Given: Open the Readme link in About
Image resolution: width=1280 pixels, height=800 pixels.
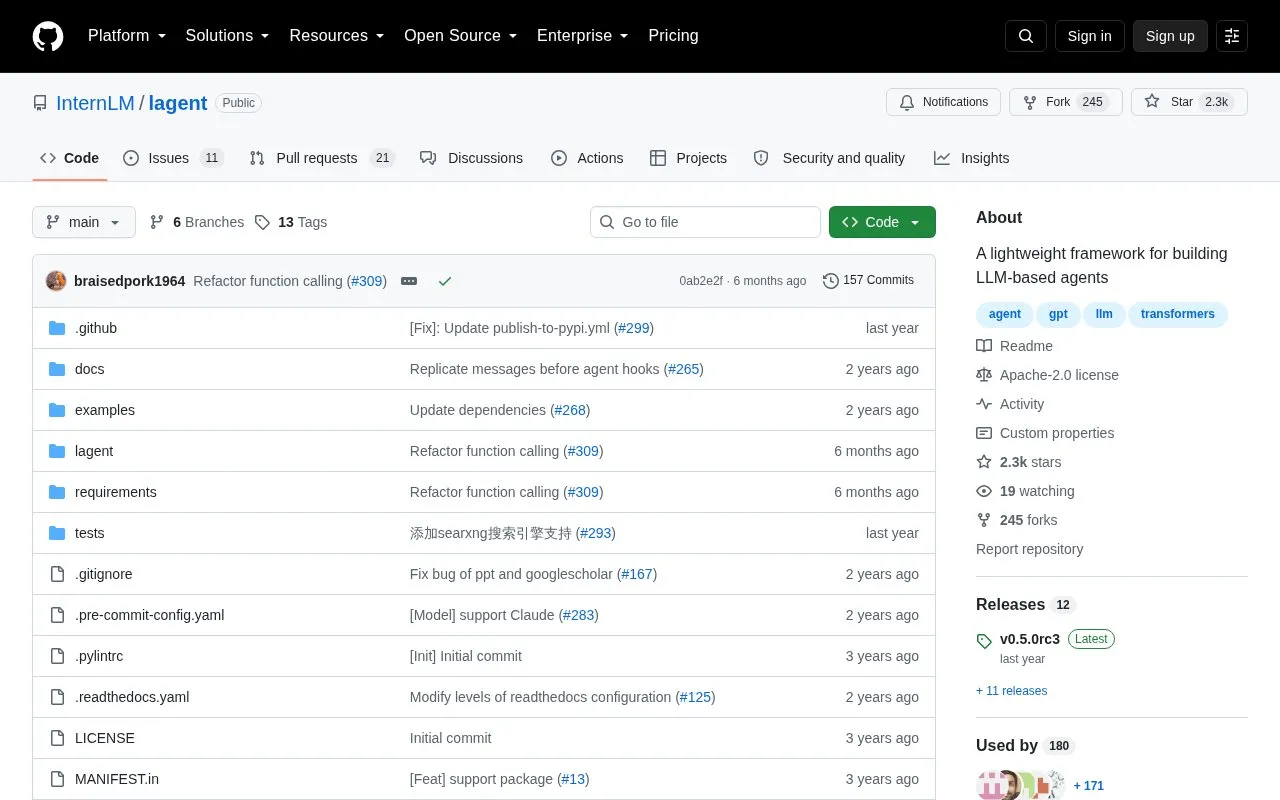Looking at the screenshot, I should (x=1015, y=346).
